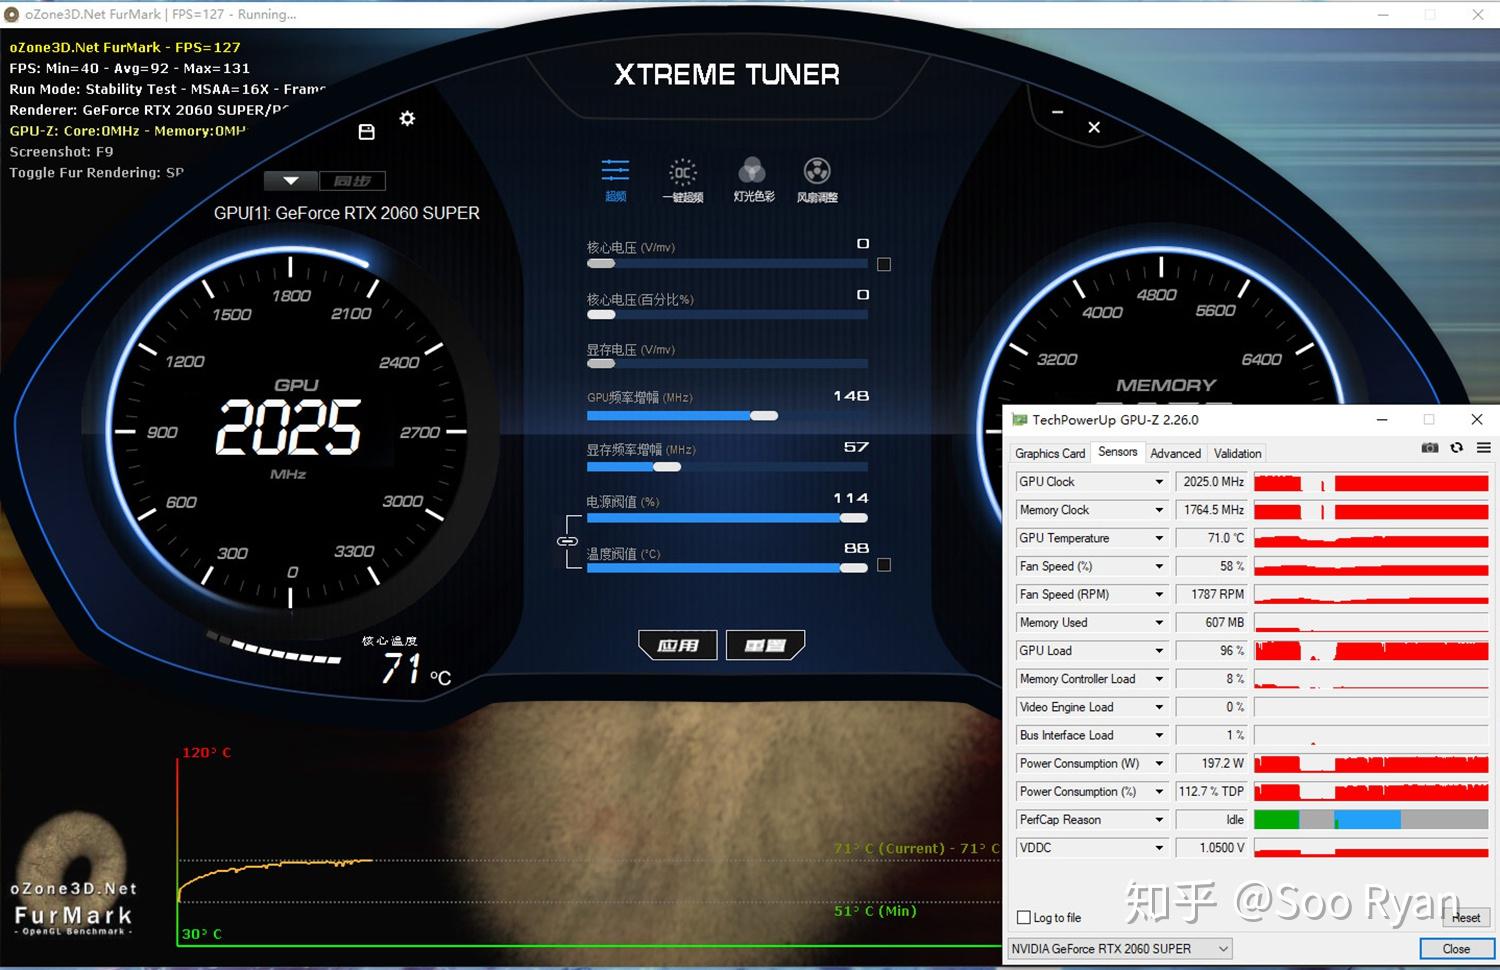The width and height of the screenshot is (1500, 970).
Task: Click the link icon joining power and temperature limits
Action: (x=567, y=541)
